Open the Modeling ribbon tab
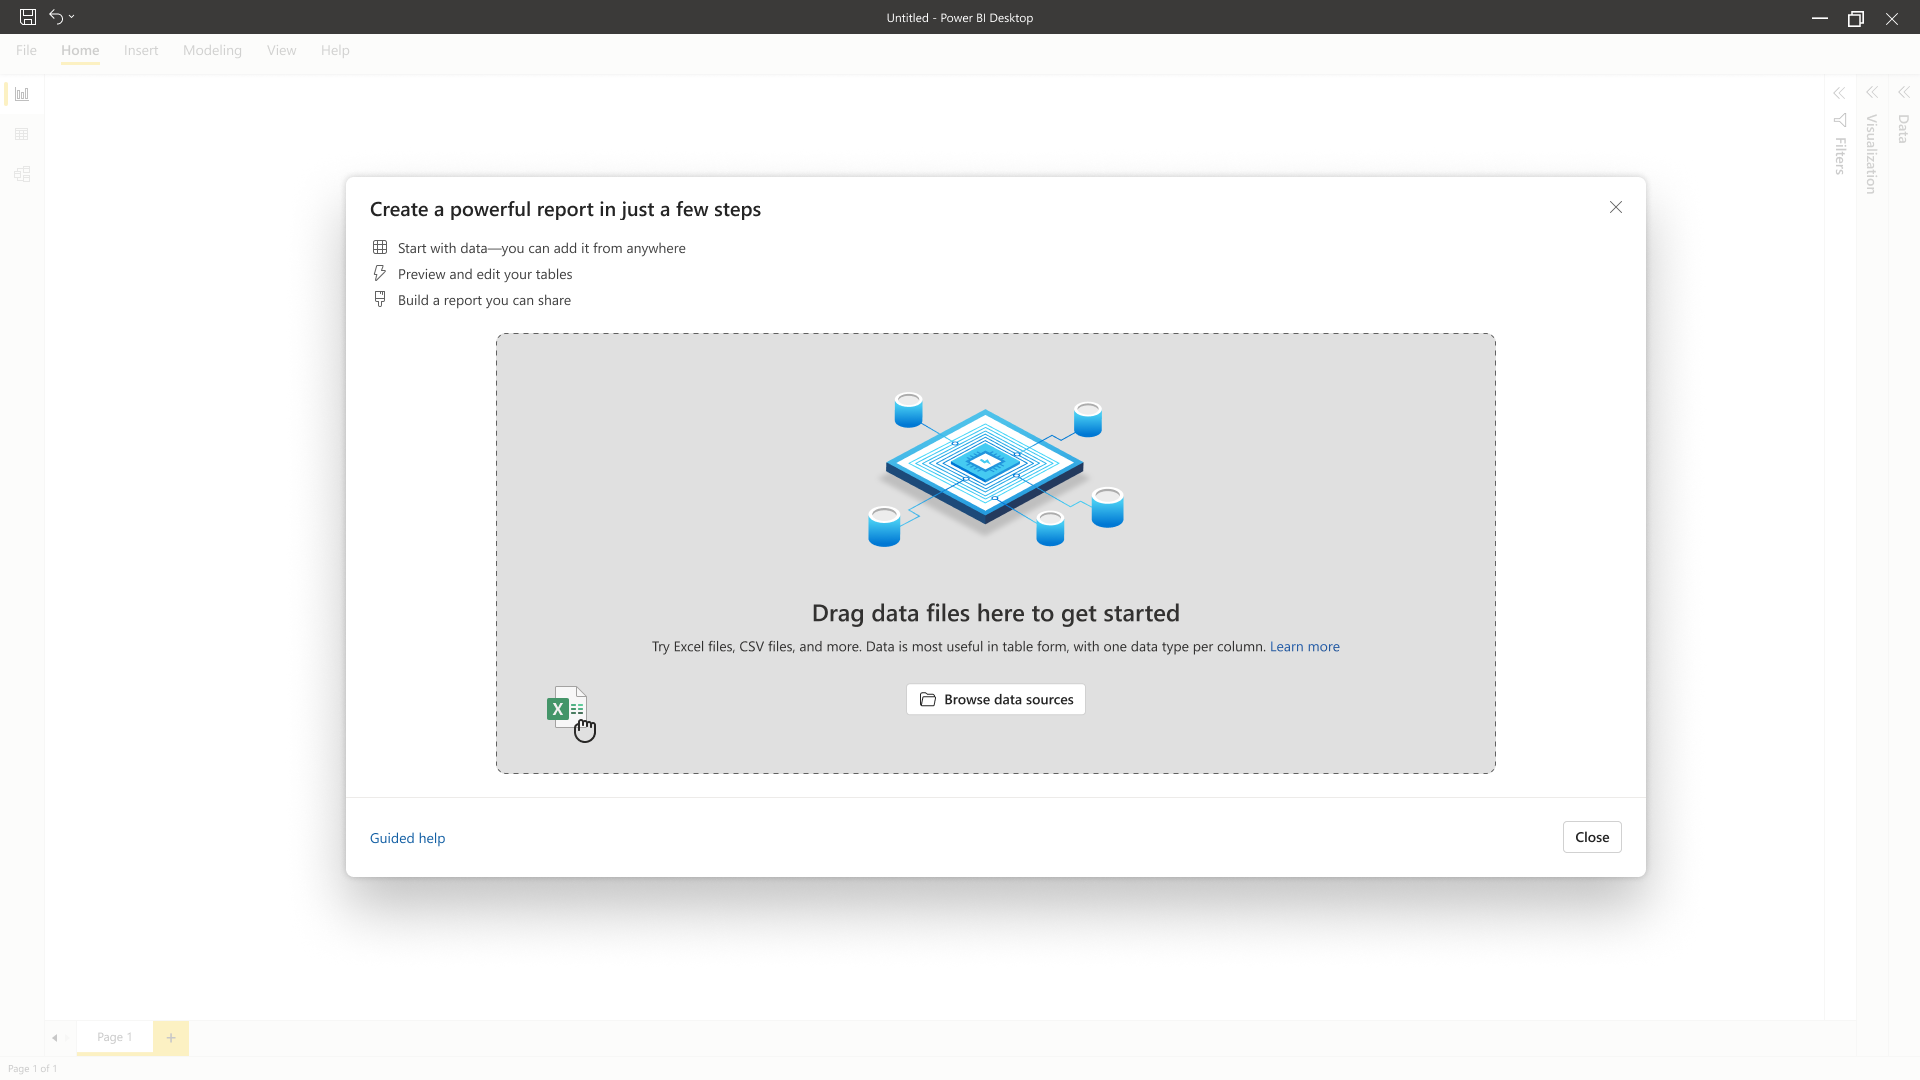This screenshot has height=1080, width=1920. (x=212, y=50)
